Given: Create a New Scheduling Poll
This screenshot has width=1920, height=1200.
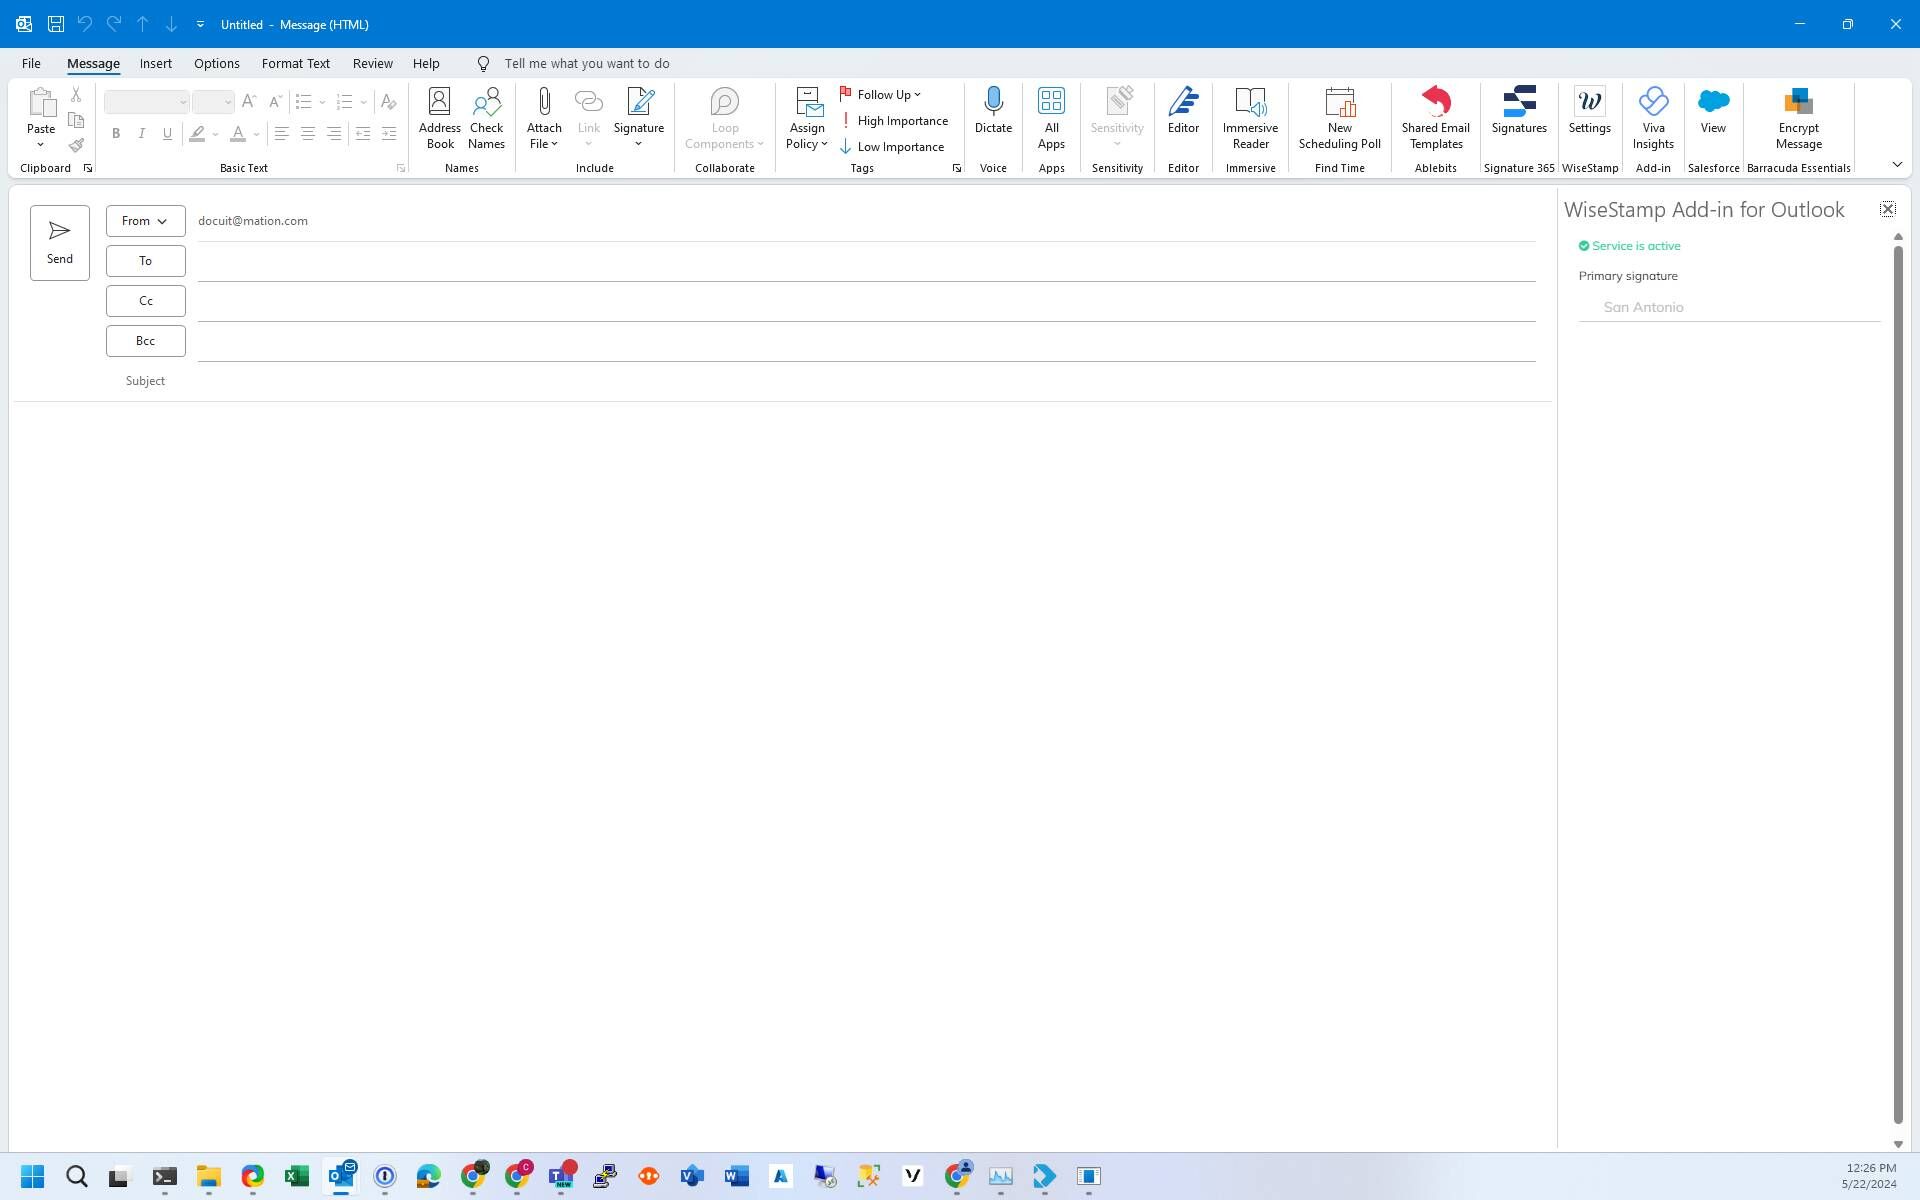Looking at the screenshot, I should pyautogui.click(x=1339, y=118).
